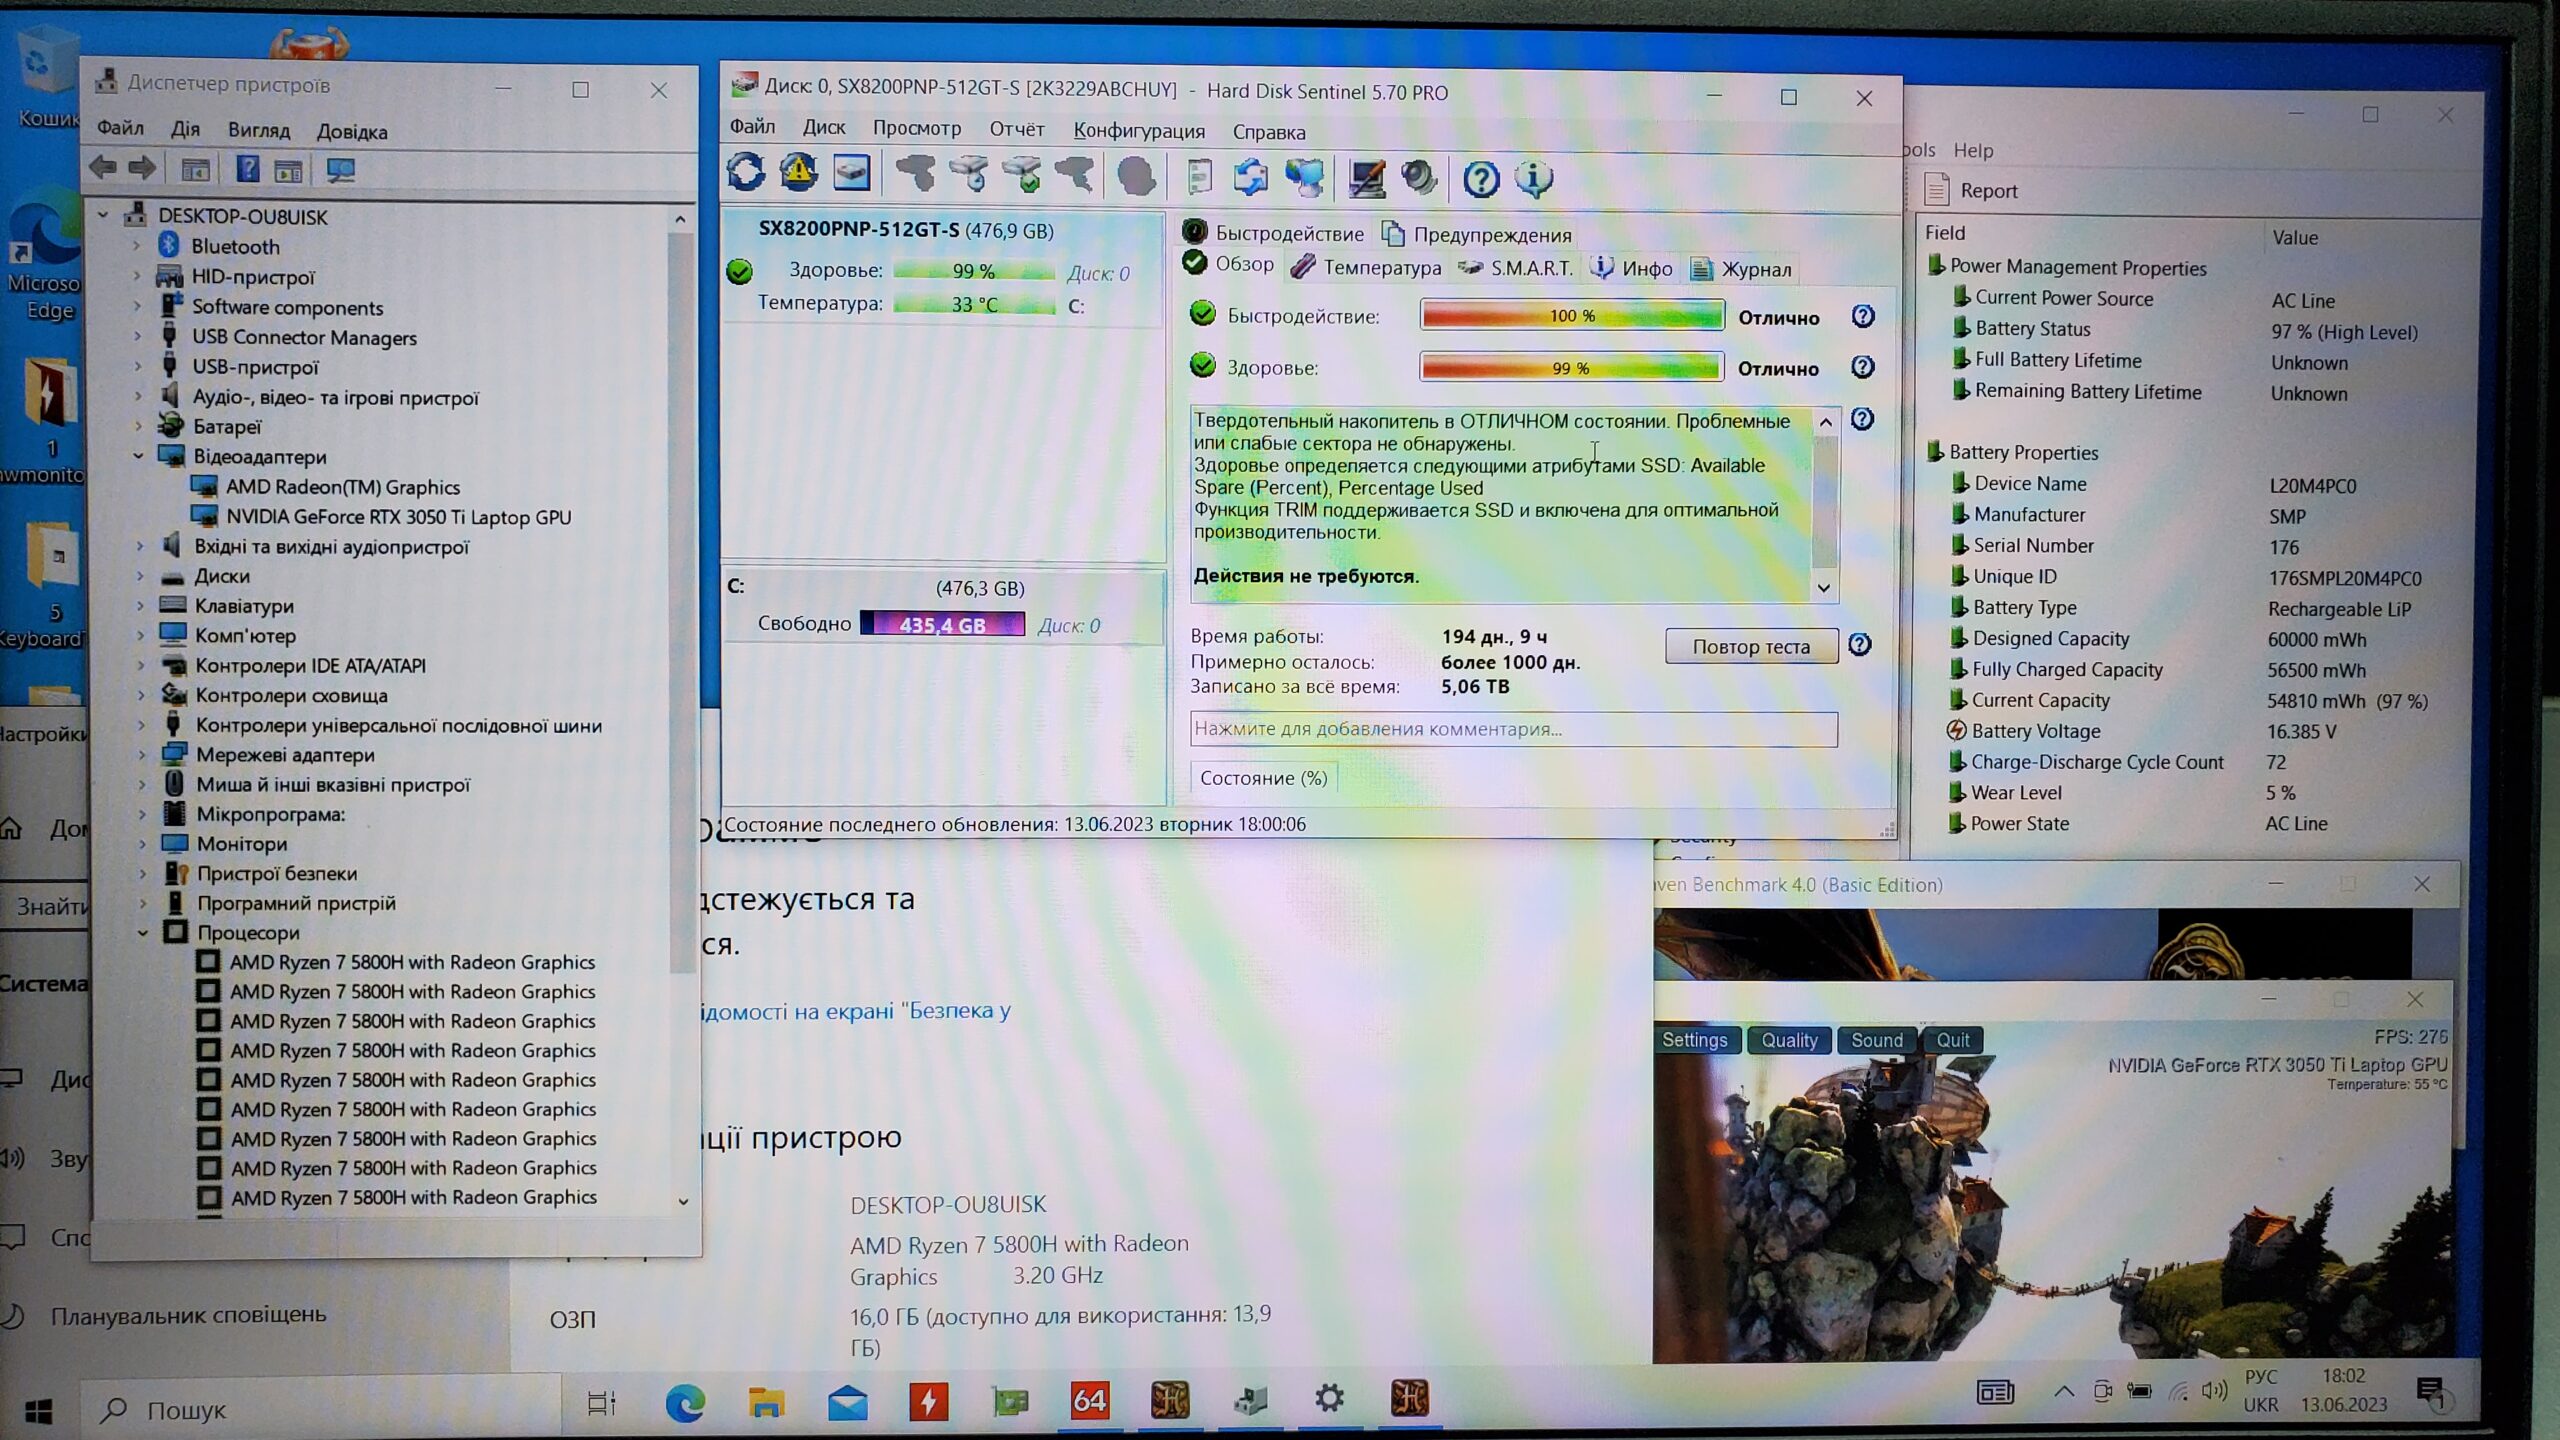Click the scan hardware monitor icon in Device Manager

pos(340,171)
